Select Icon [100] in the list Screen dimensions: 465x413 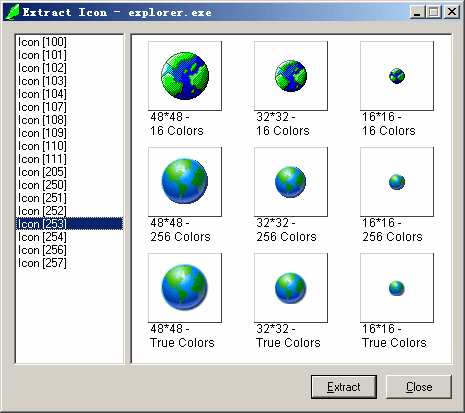pyautogui.click(x=69, y=42)
